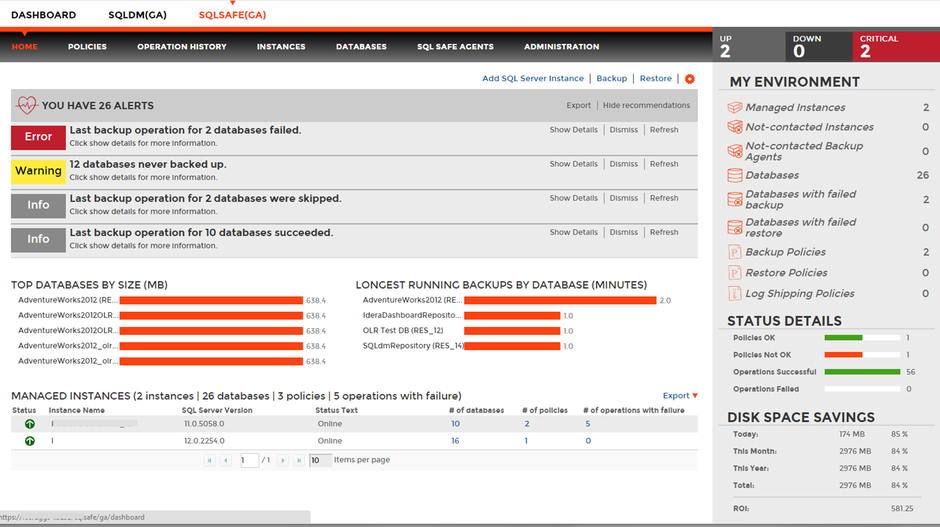The width and height of the screenshot is (940, 527).
Task: Click the Policies OK progress bar
Action: click(862, 338)
